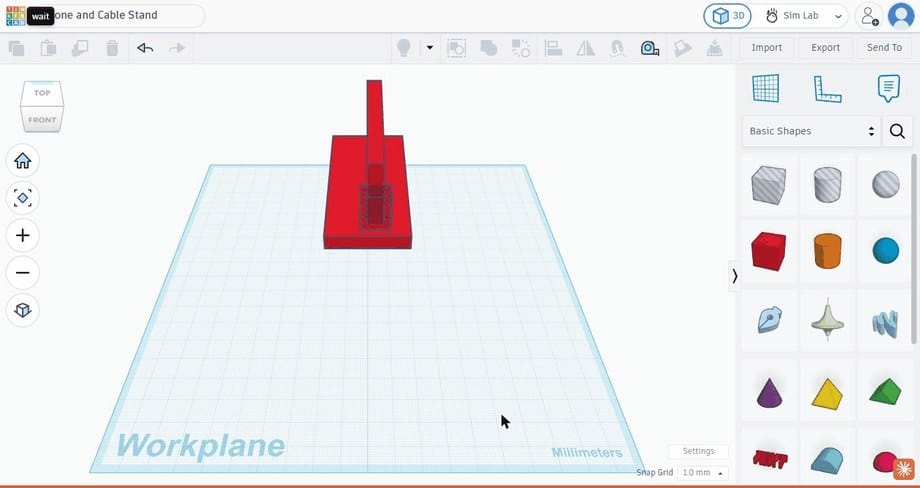This screenshot has height=488, width=920.
Task: Click the Align tool icon
Action: coord(553,48)
